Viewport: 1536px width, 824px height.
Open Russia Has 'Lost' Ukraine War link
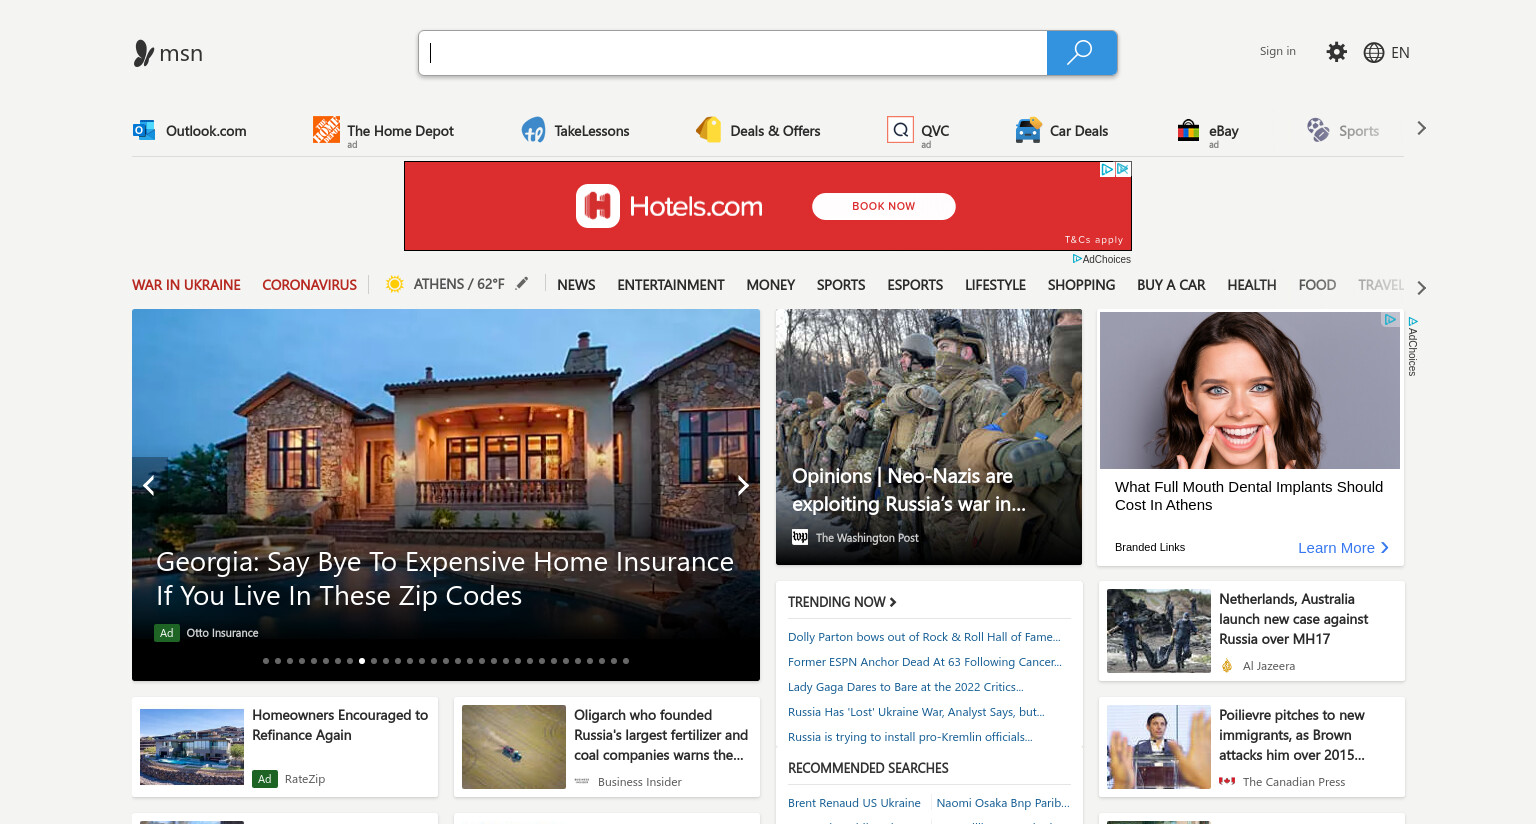916,712
